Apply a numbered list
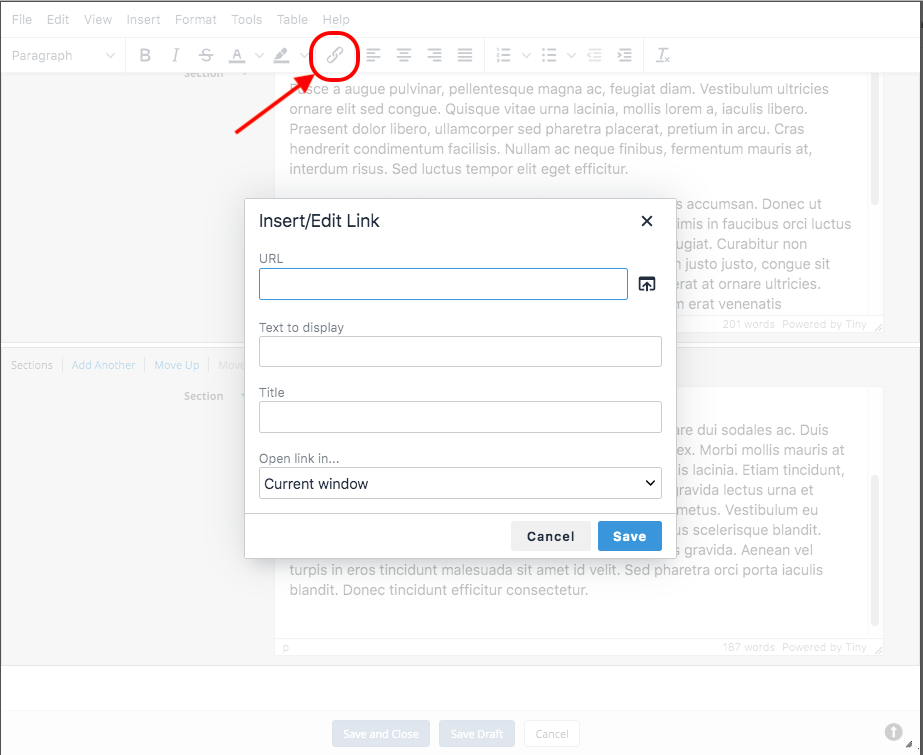This screenshot has width=923, height=755. [505, 55]
